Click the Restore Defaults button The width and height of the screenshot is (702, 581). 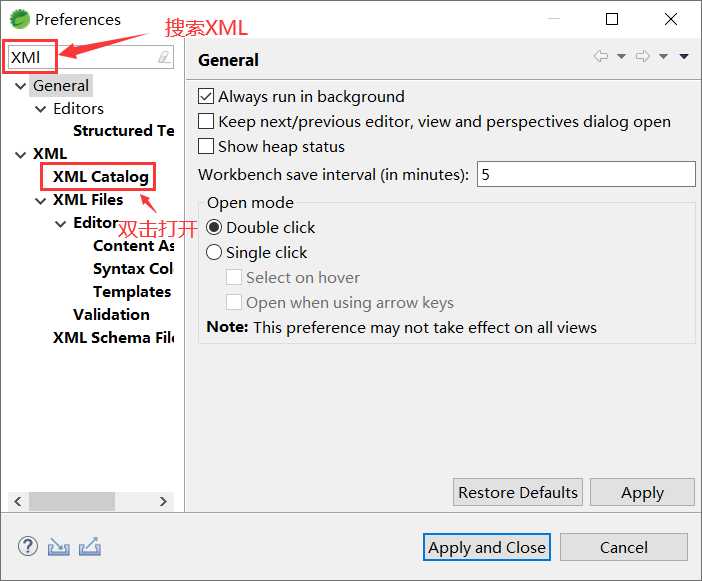point(518,492)
